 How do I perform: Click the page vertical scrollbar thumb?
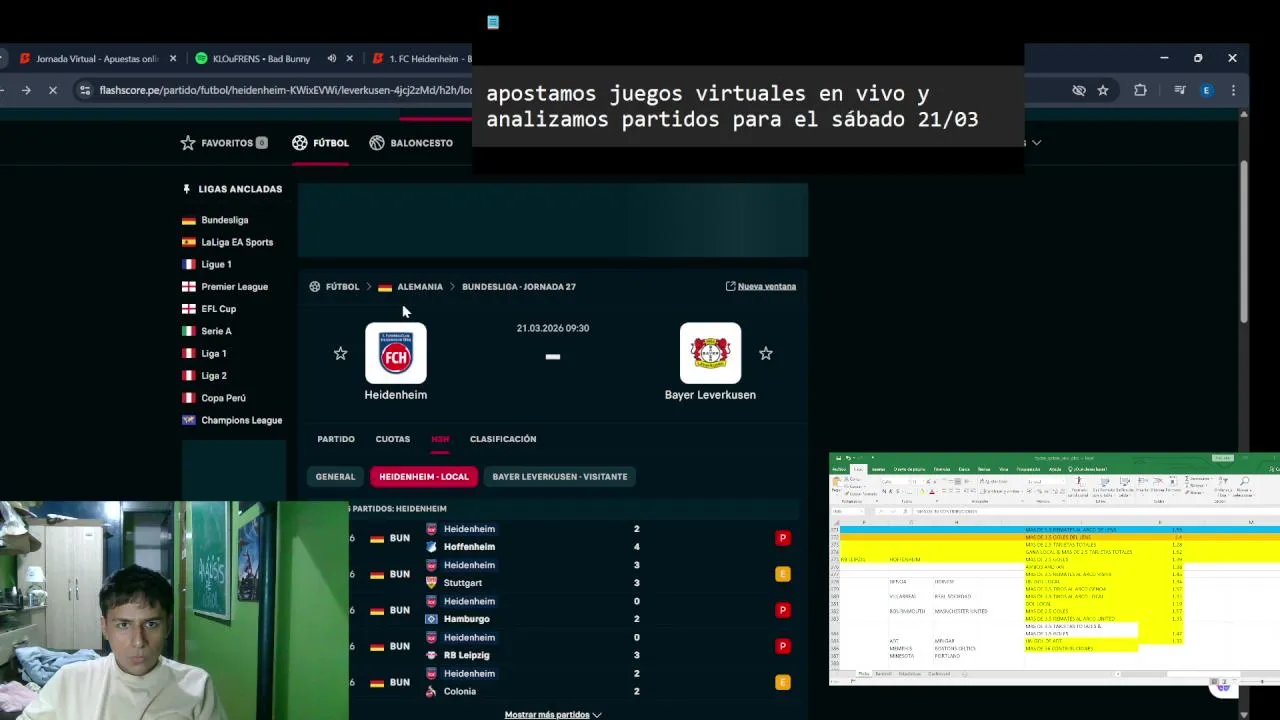[x=1244, y=240]
